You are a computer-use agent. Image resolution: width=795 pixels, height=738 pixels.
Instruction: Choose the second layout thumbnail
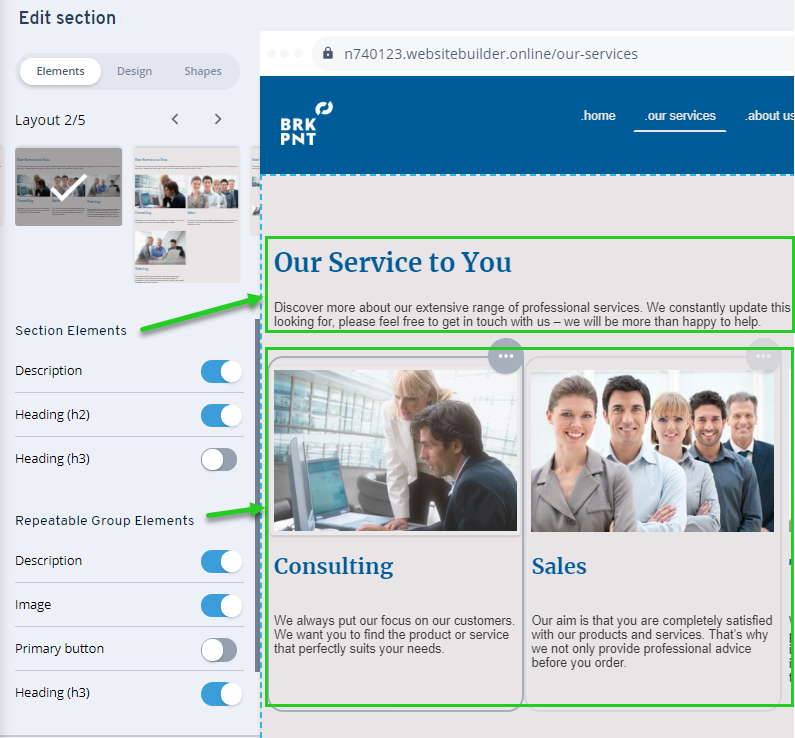(186, 214)
